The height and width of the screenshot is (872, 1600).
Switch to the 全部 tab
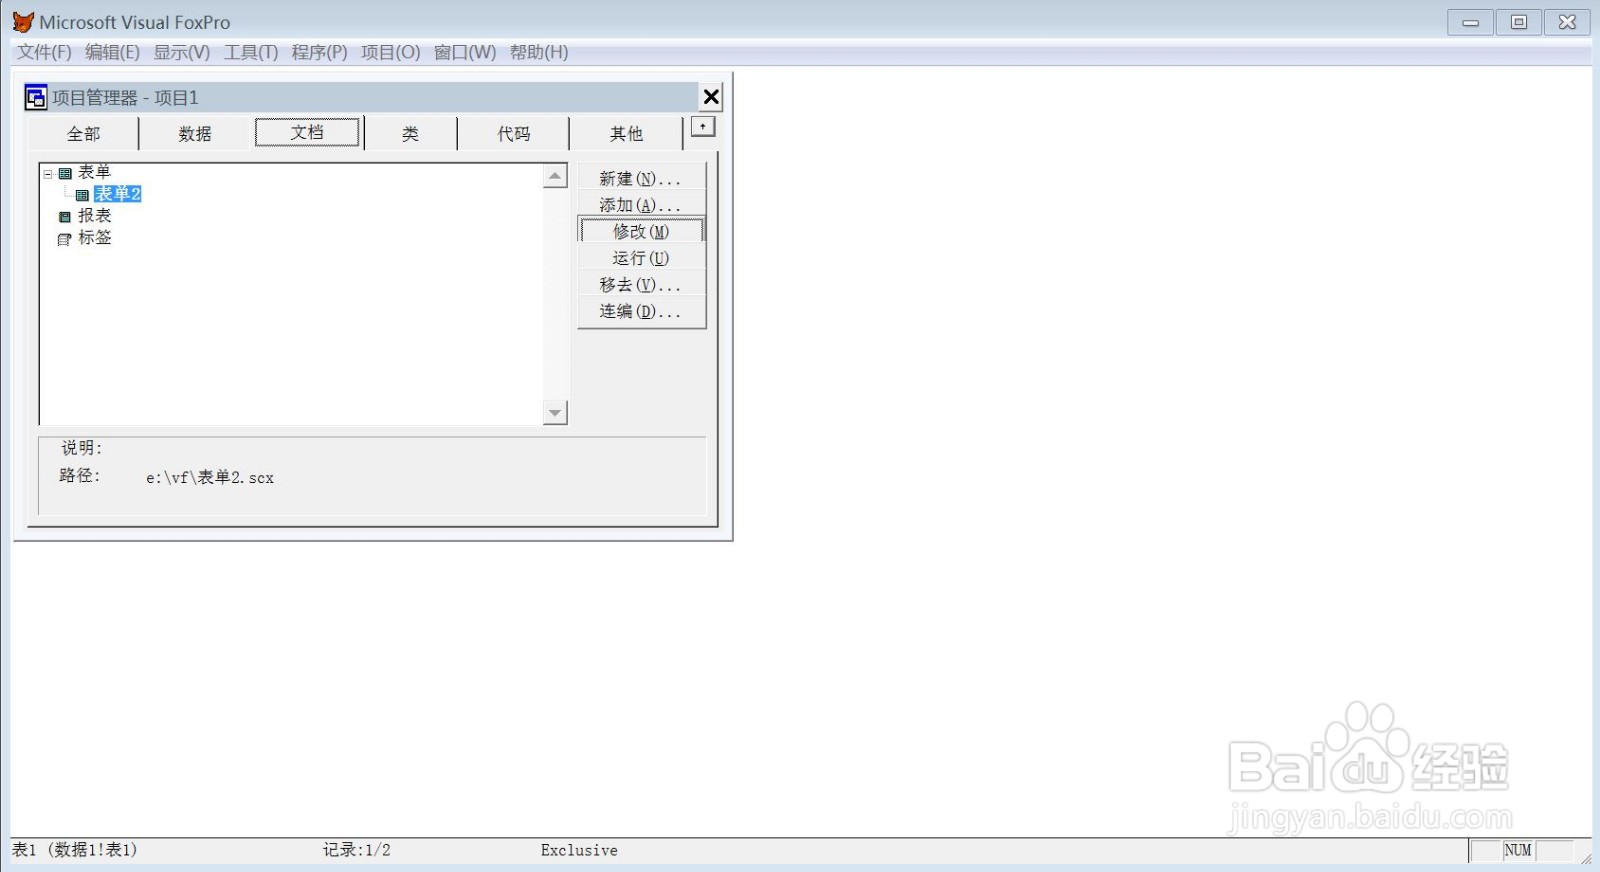click(x=84, y=134)
